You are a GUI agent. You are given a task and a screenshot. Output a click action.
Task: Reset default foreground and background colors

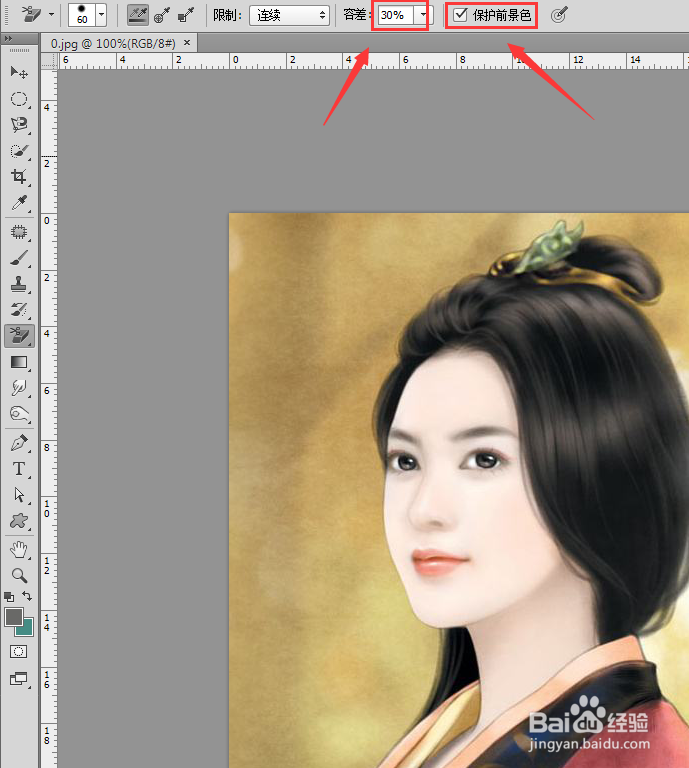(9, 597)
